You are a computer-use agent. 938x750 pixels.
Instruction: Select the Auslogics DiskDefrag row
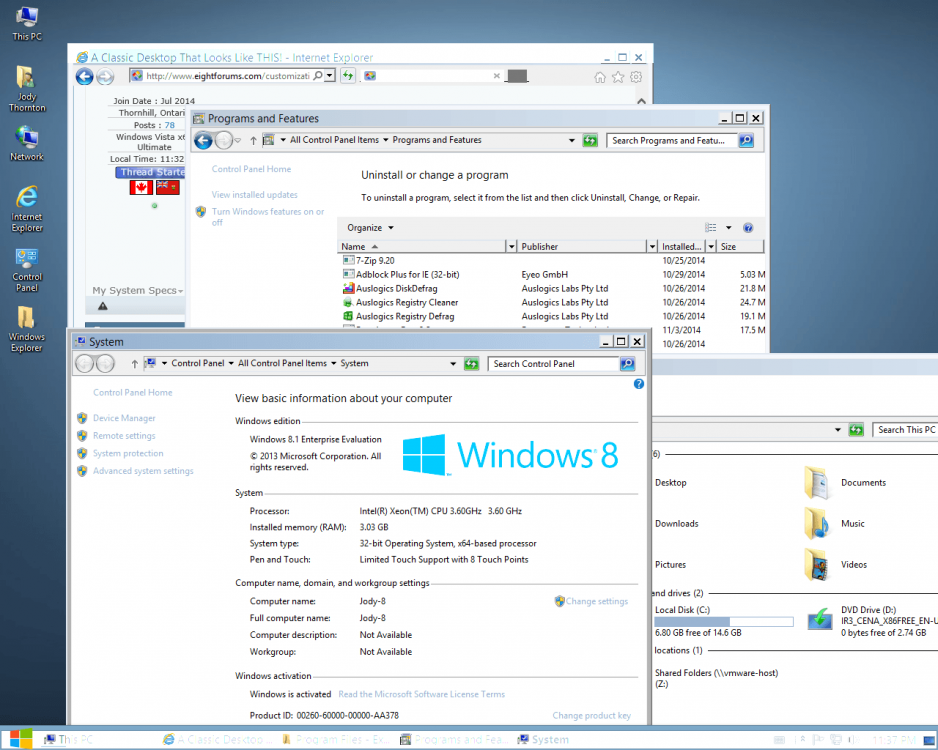tap(553, 289)
